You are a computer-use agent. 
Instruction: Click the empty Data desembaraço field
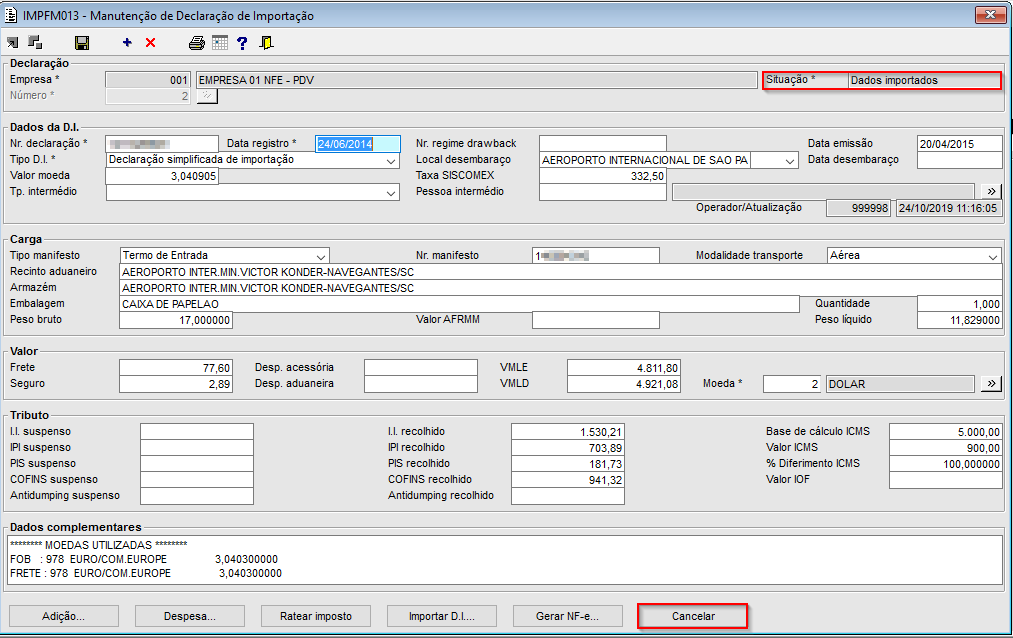point(959,160)
